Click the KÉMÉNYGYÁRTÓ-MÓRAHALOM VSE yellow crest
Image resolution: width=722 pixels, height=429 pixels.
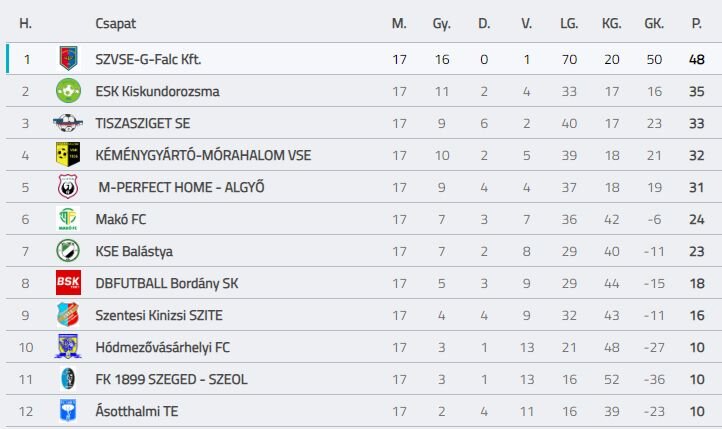(68, 155)
